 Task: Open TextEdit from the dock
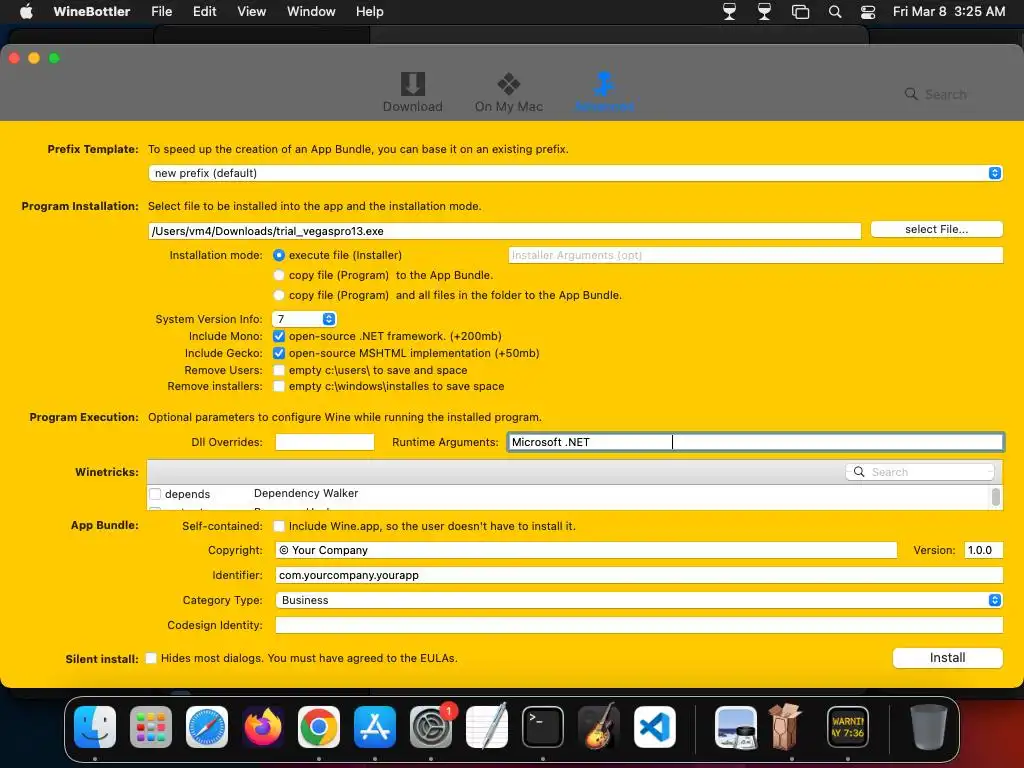[x=487, y=727]
